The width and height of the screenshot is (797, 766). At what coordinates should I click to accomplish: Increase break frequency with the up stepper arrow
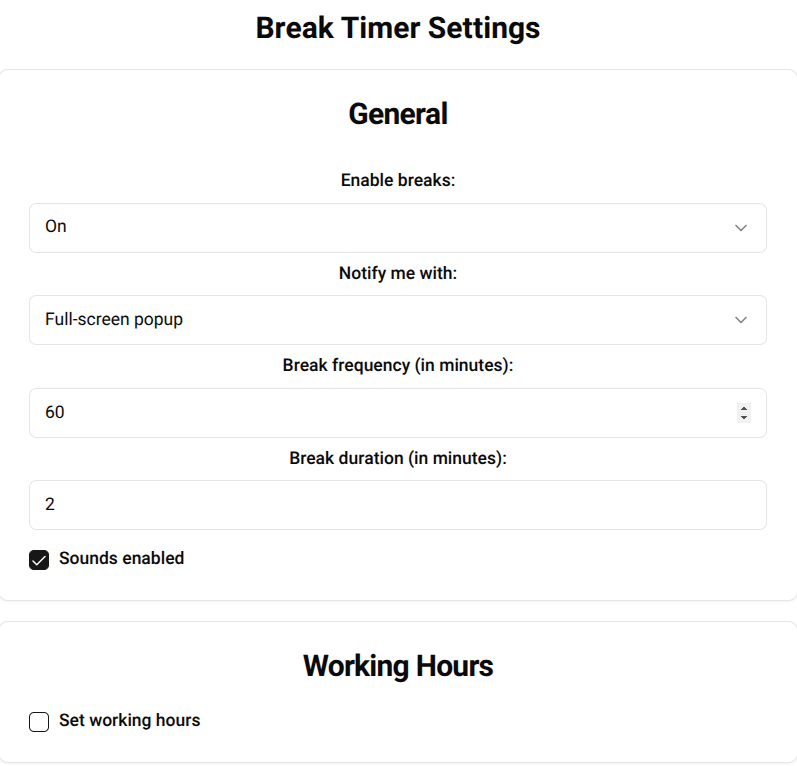click(x=743, y=408)
